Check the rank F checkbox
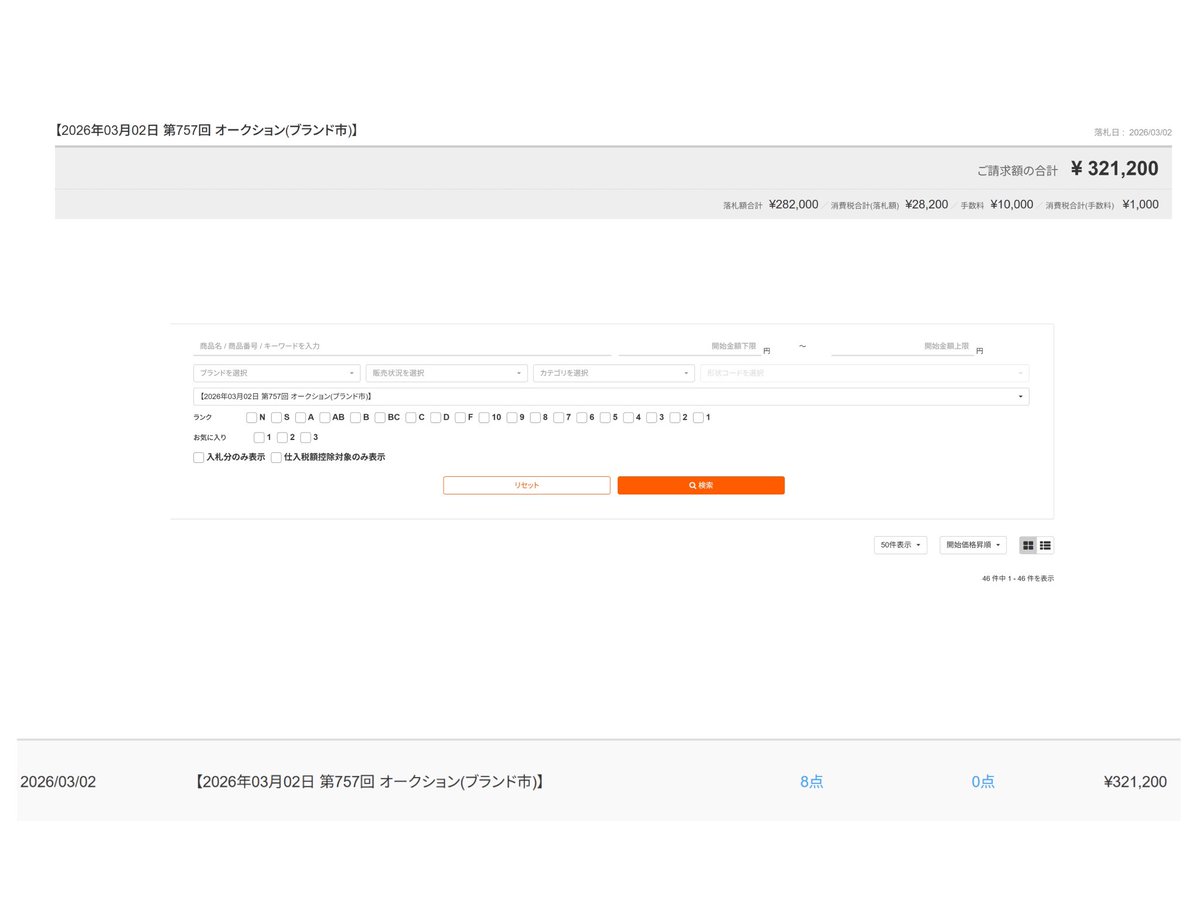Viewport: 1200px width, 900px height. 461,417
